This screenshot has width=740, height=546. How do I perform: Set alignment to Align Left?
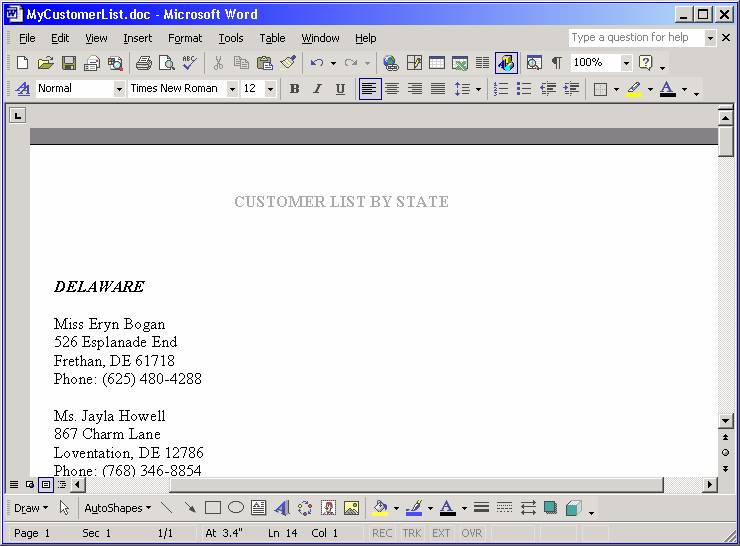click(x=370, y=89)
